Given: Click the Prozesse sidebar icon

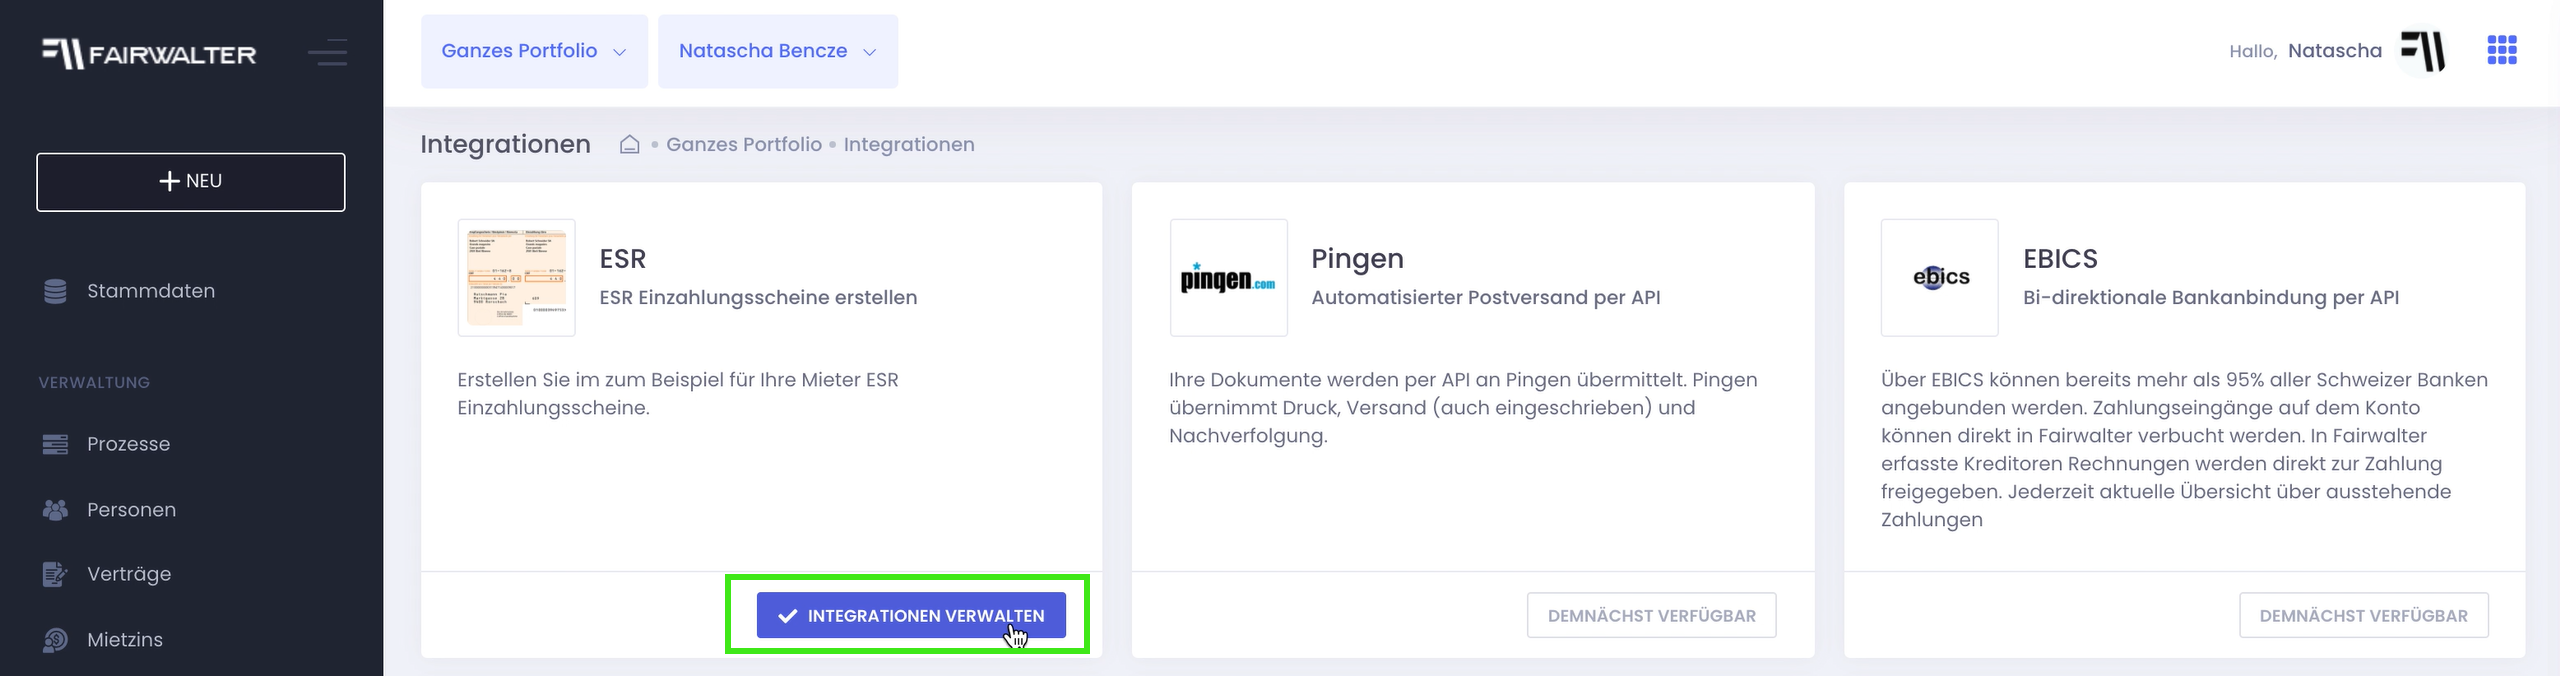Looking at the screenshot, I should (x=55, y=444).
